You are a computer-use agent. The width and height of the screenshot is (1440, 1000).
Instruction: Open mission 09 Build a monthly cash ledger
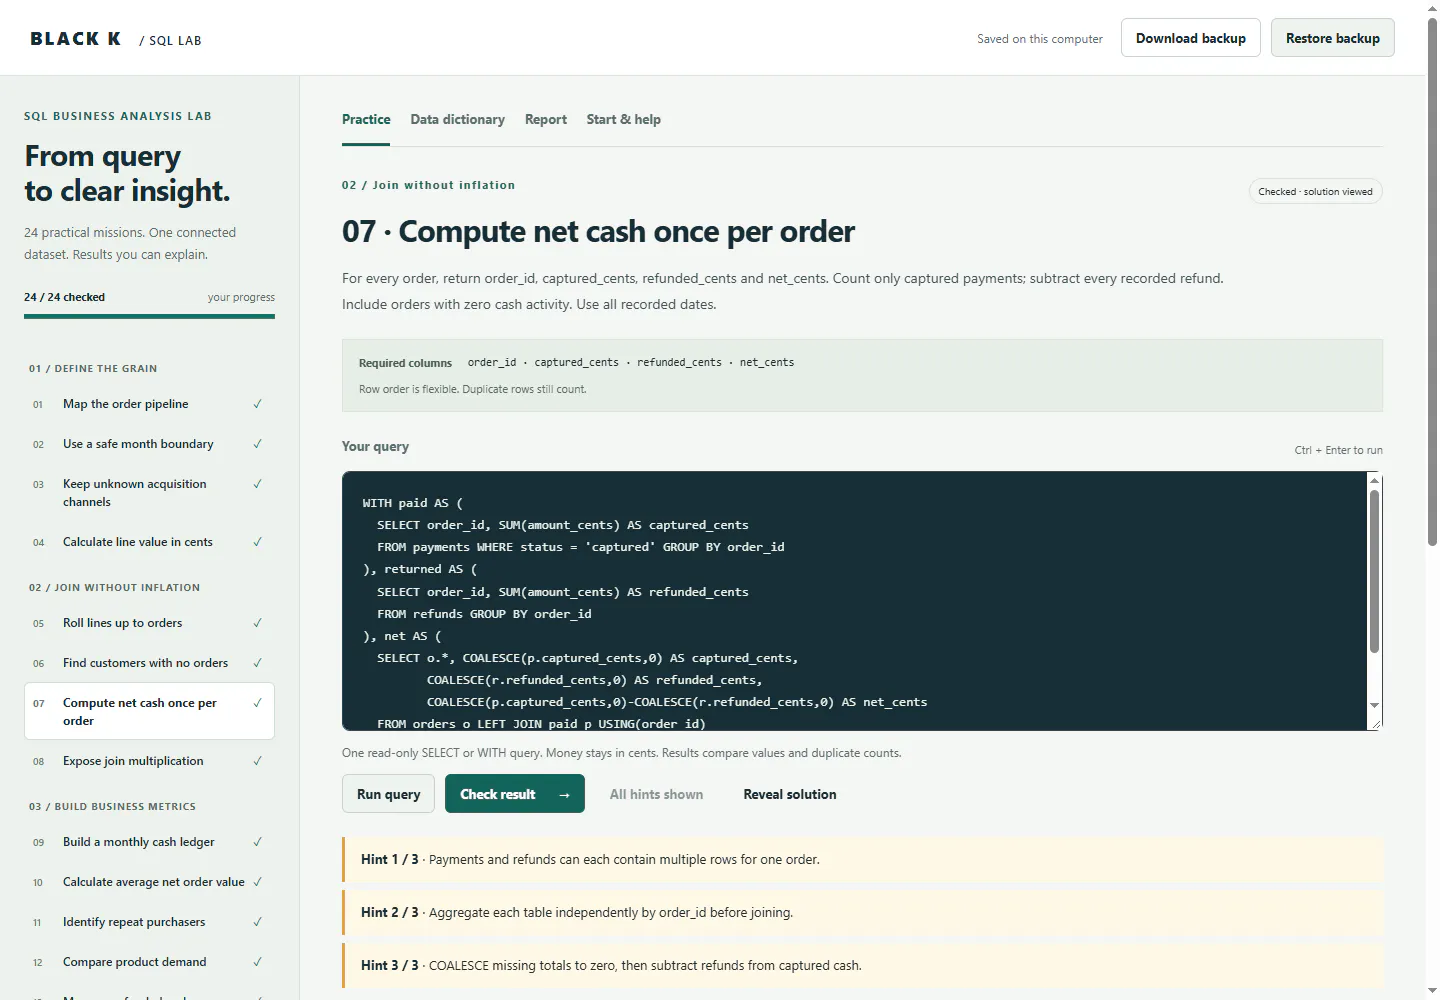pos(149,842)
